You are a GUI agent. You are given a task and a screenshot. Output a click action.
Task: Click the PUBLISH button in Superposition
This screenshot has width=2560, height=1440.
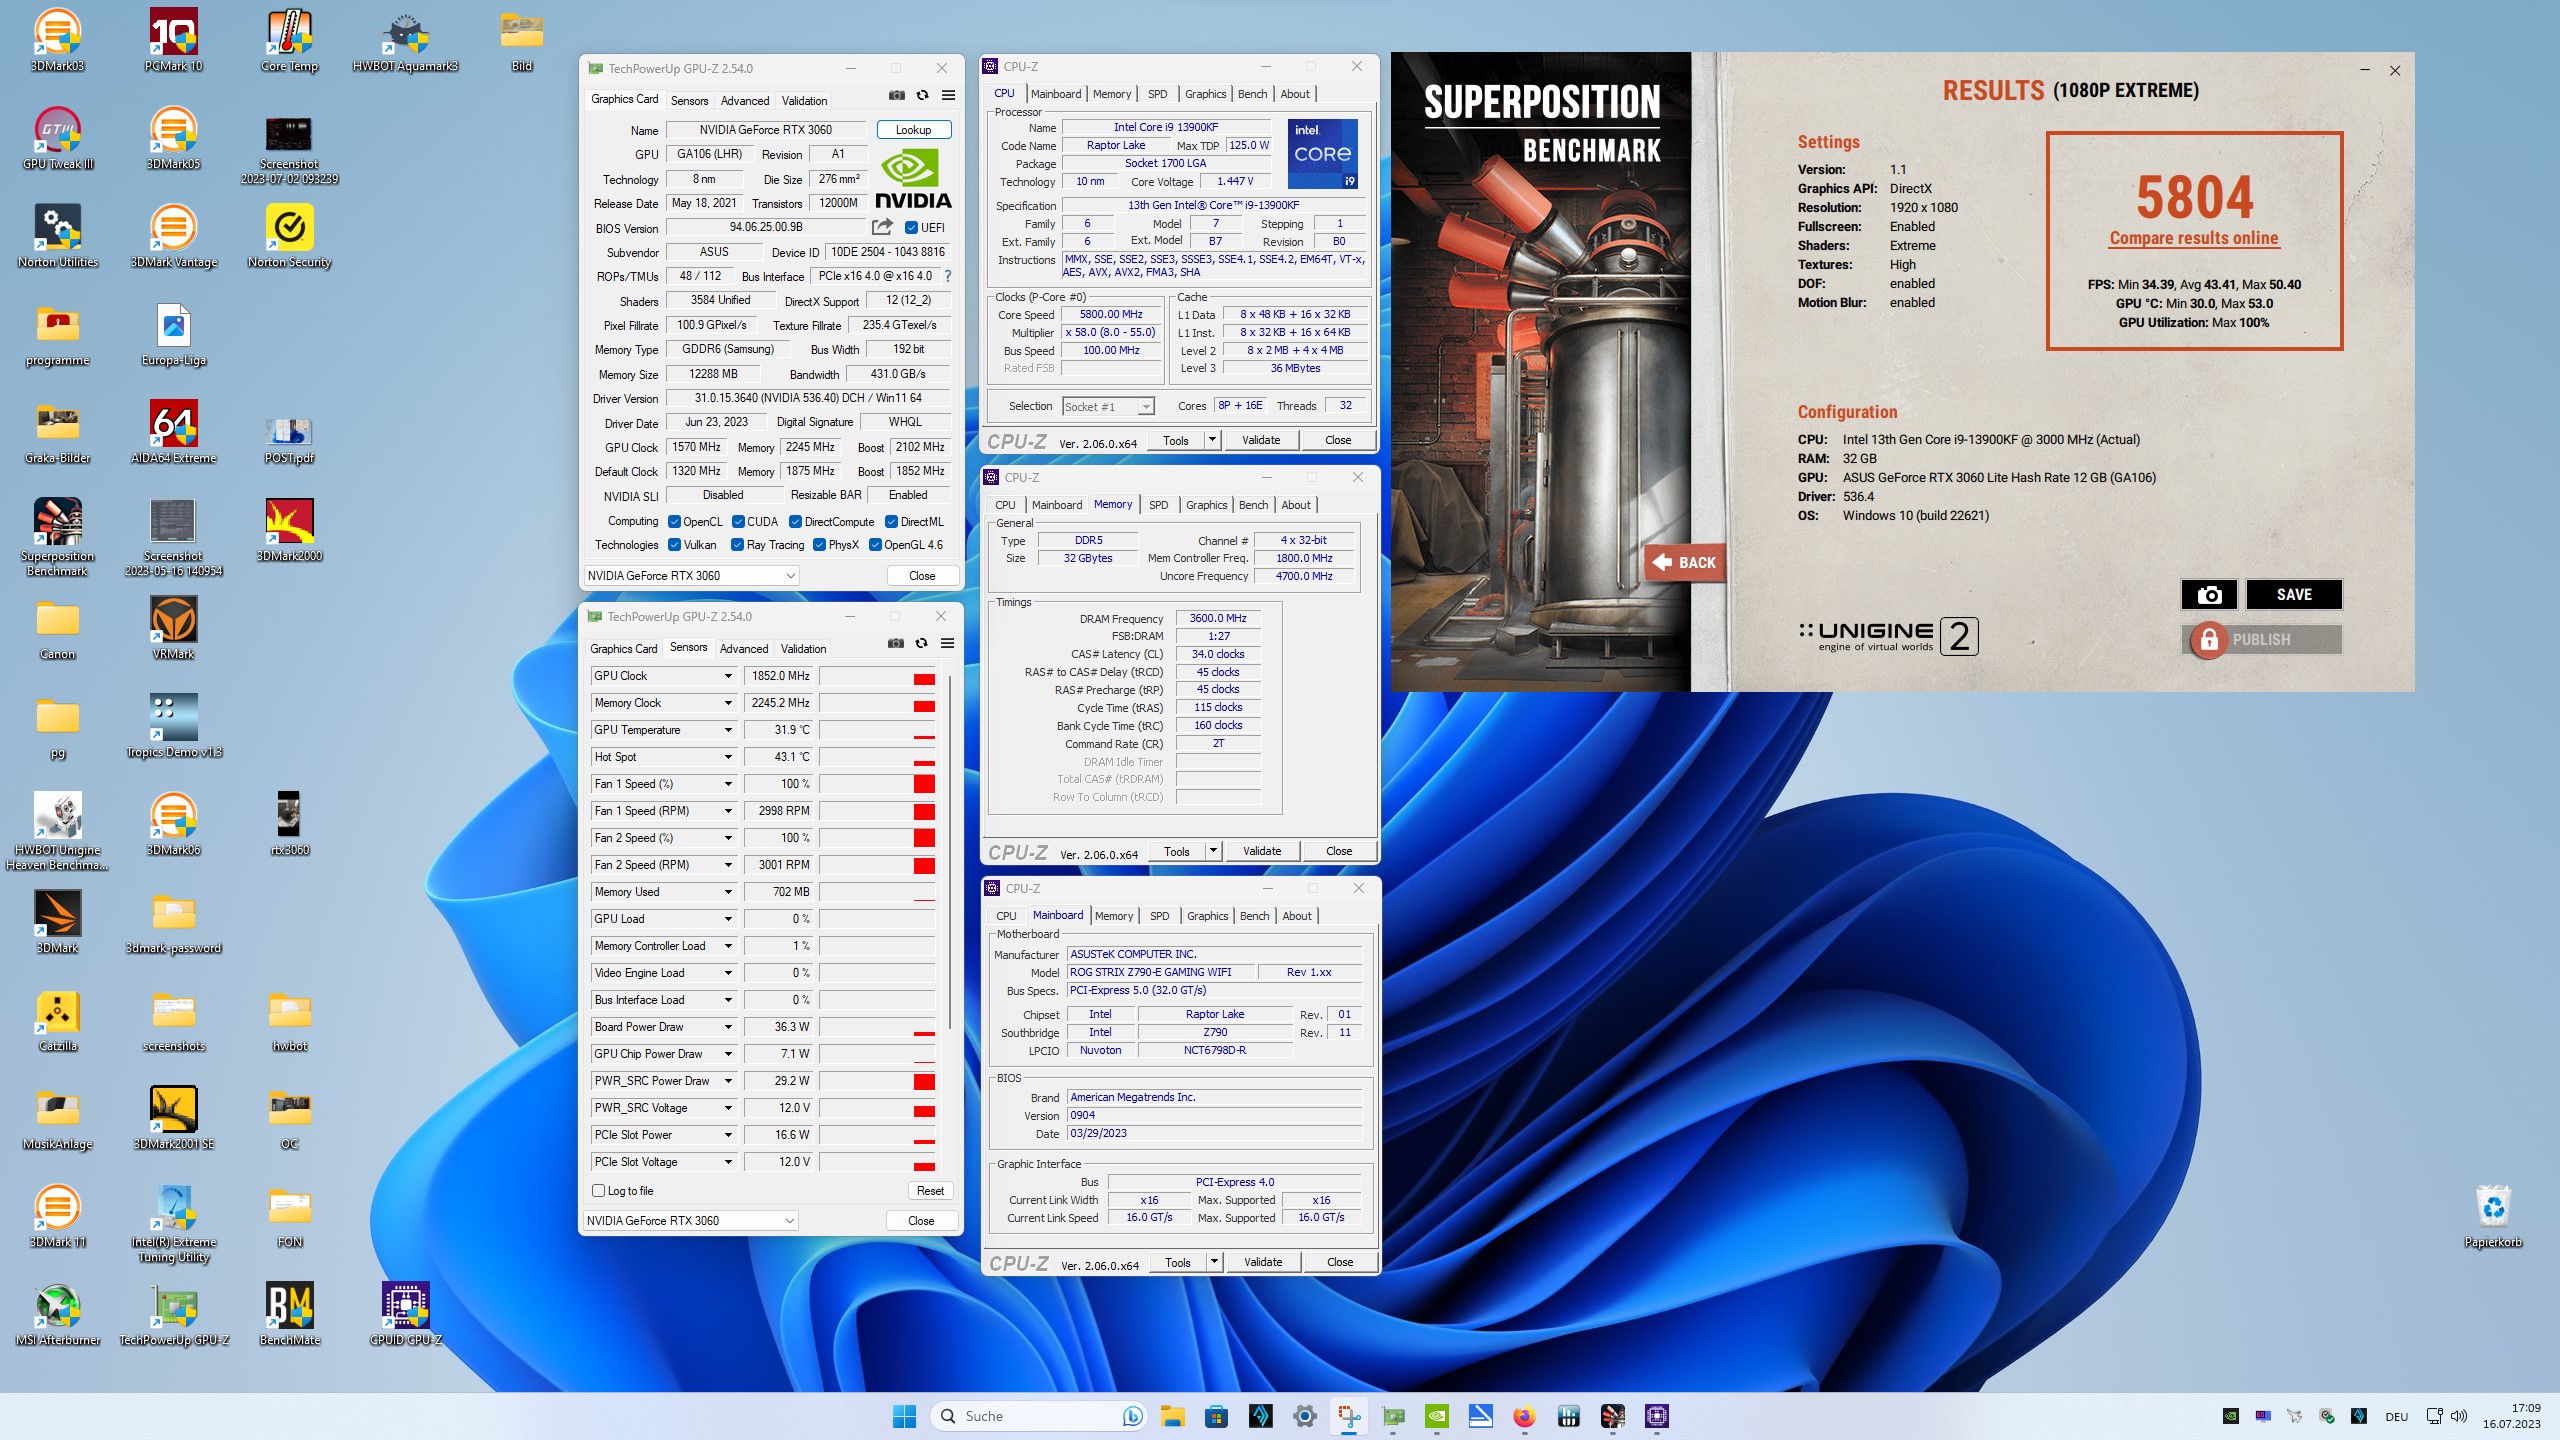2262,640
